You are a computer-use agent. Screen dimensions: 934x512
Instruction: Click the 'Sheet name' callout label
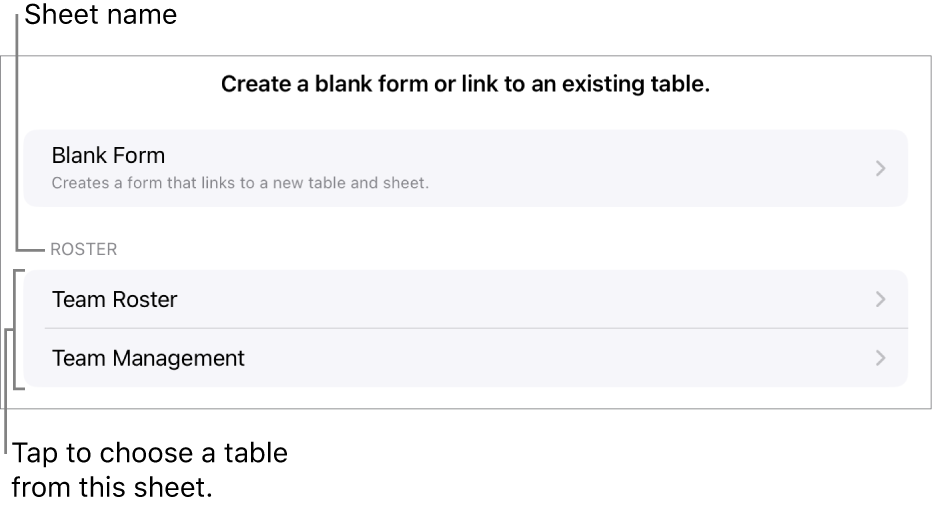(x=100, y=15)
